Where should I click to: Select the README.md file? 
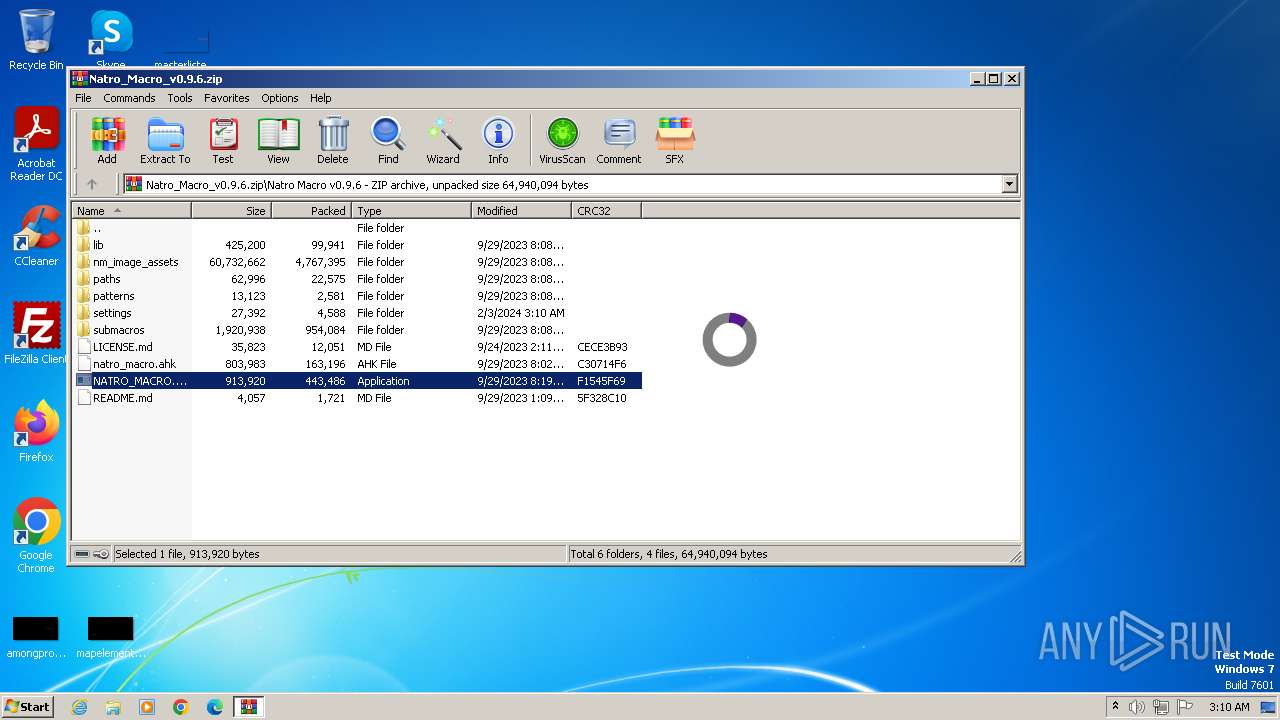[x=357, y=398]
